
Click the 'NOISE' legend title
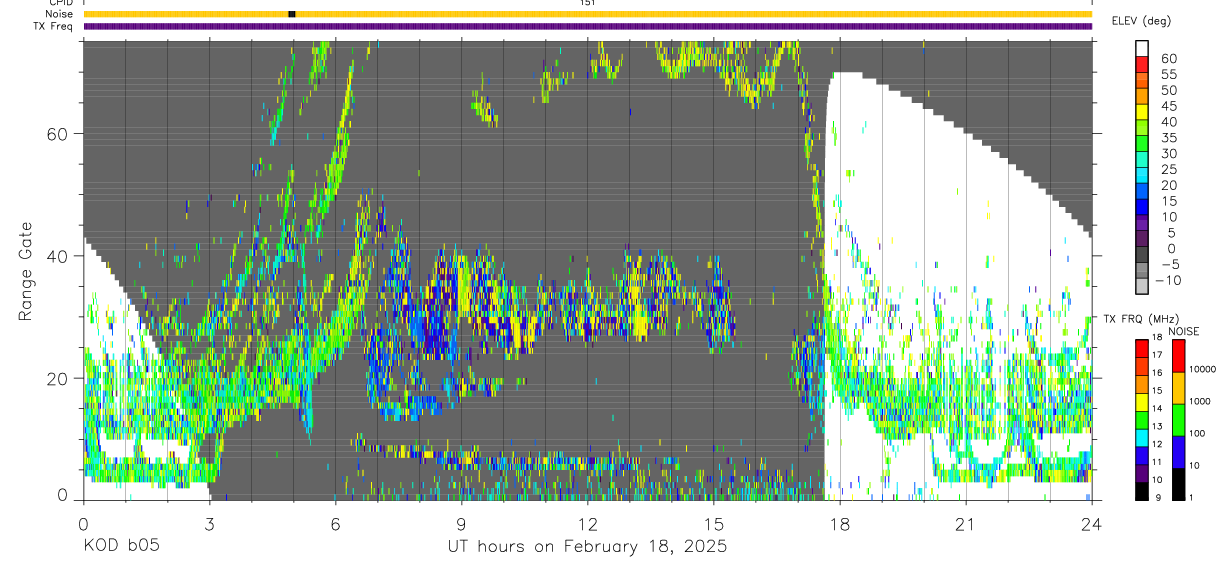click(1183, 331)
